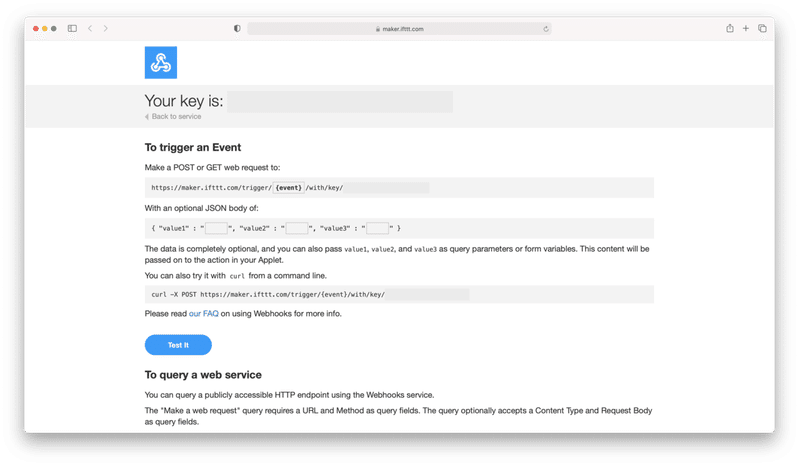The height and width of the screenshot is (466, 800).
Task: Minimize the window with yellow button
Action: (45, 29)
